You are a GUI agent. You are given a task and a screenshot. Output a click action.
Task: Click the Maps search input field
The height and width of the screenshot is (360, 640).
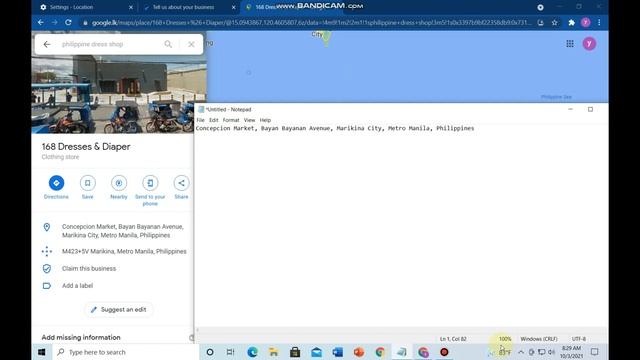(x=110, y=44)
